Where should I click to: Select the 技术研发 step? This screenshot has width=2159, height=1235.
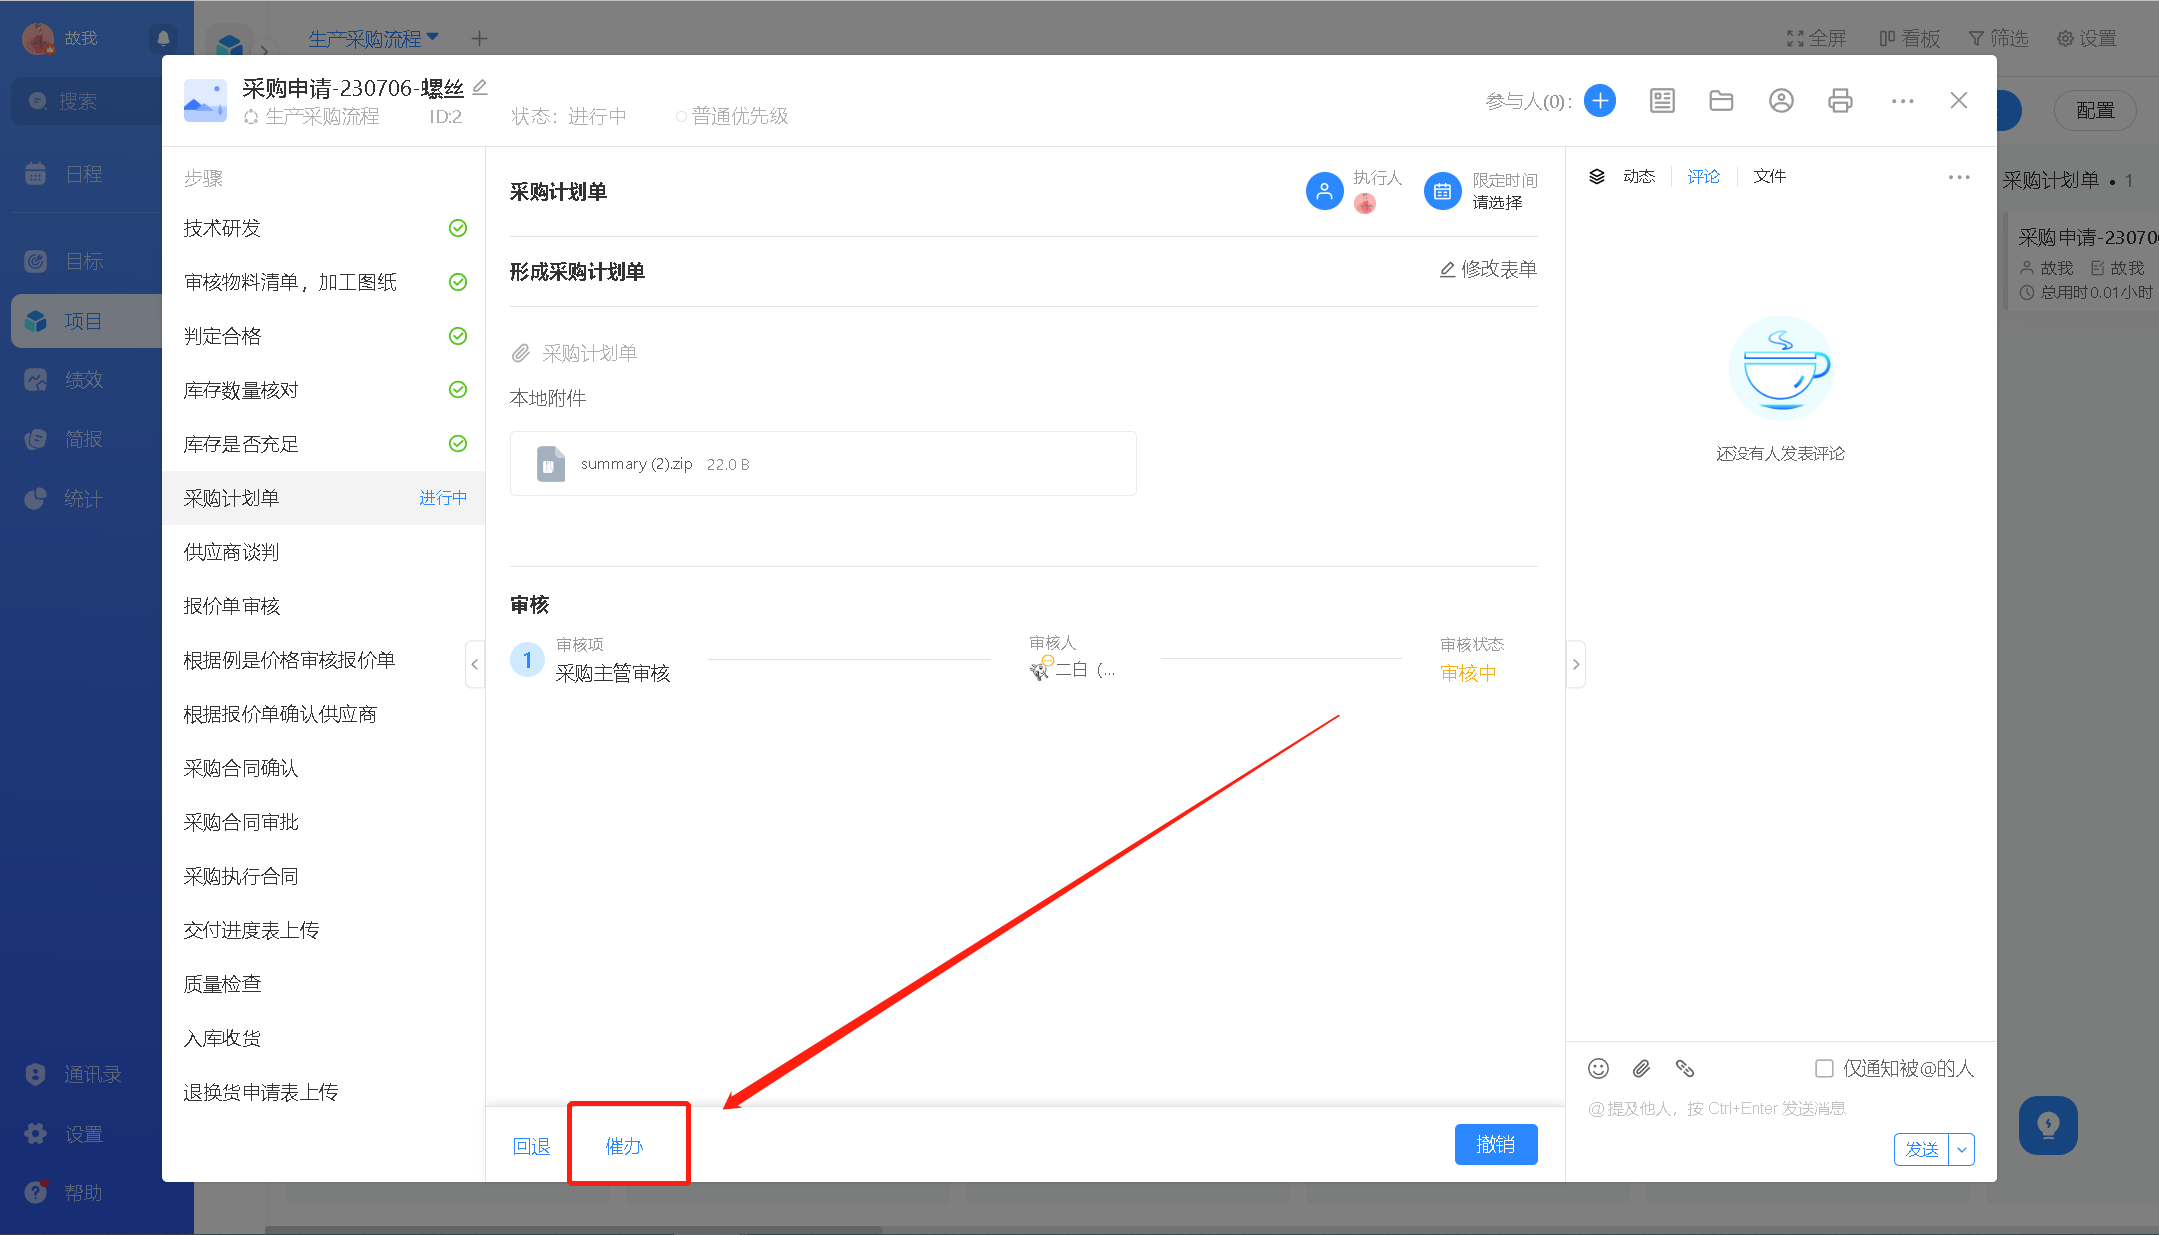[323, 228]
